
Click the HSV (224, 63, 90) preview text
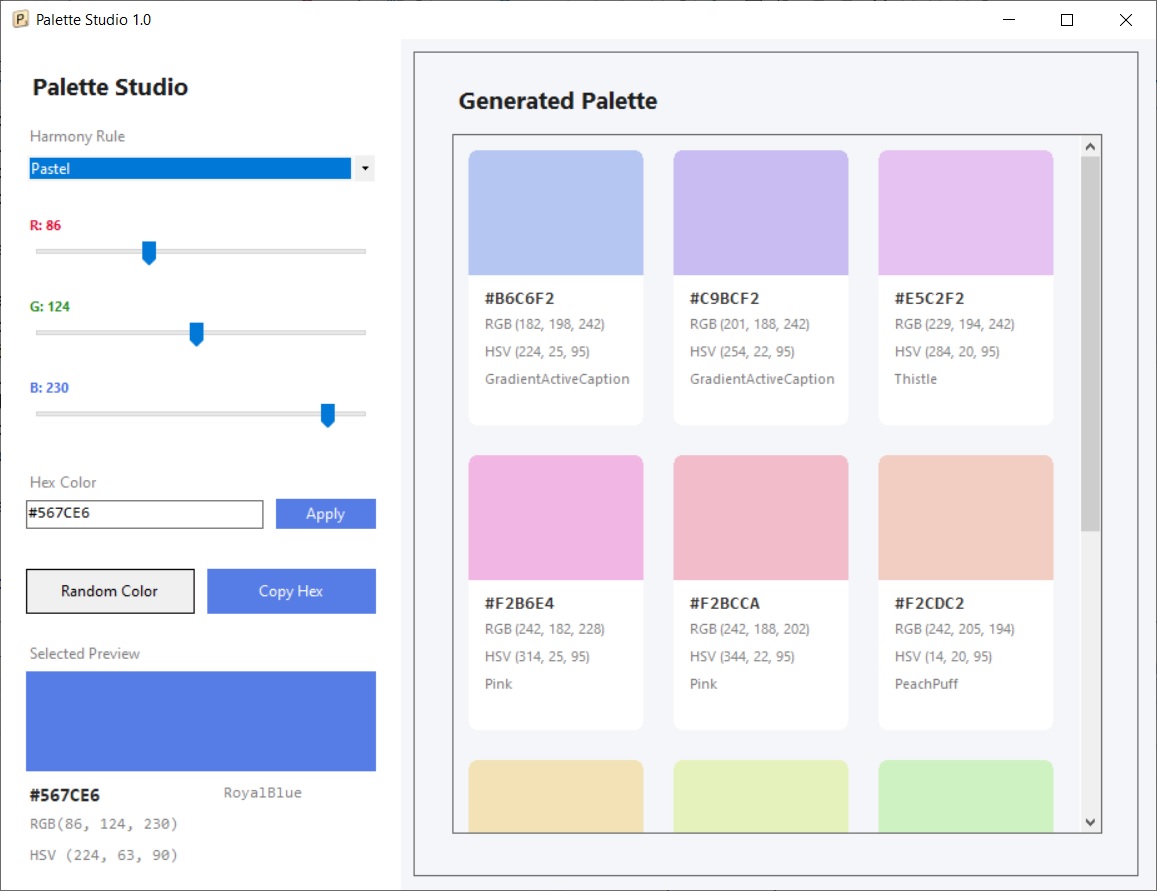click(104, 855)
